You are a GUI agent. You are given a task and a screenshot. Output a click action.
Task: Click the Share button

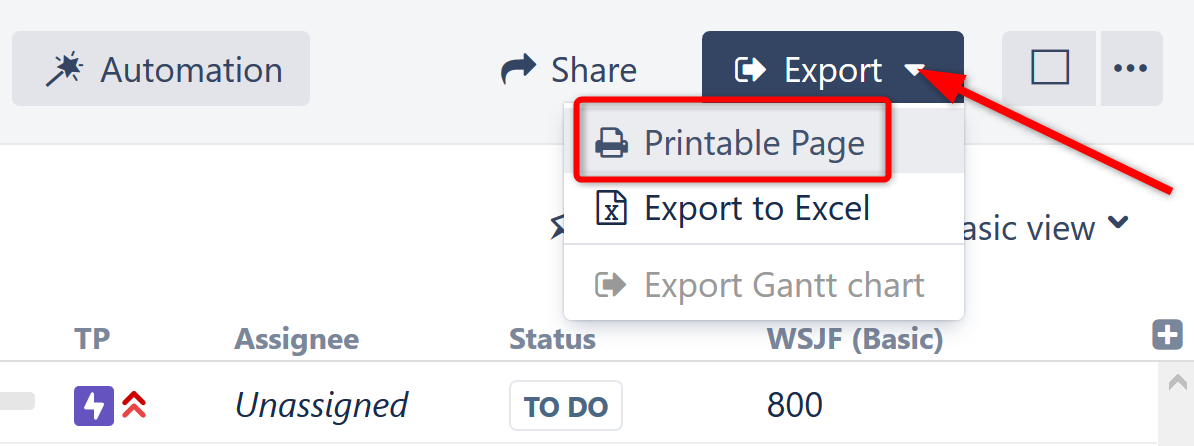[568, 70]
